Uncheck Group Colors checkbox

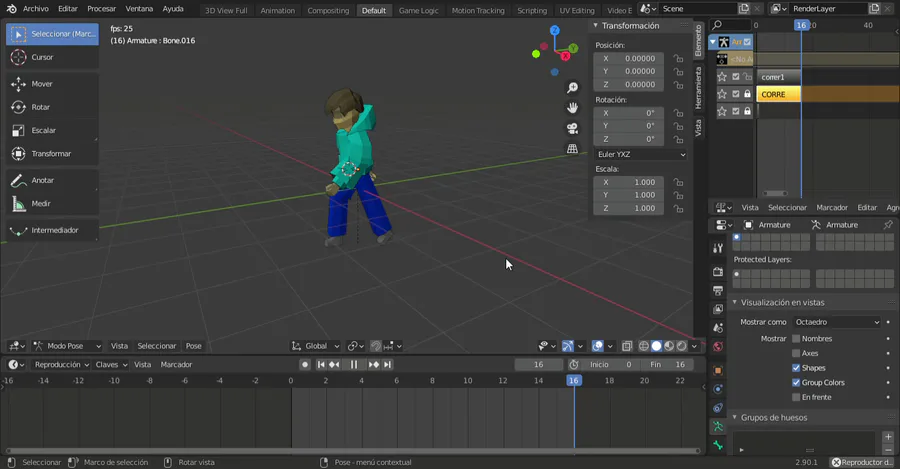tap(796, 382)
